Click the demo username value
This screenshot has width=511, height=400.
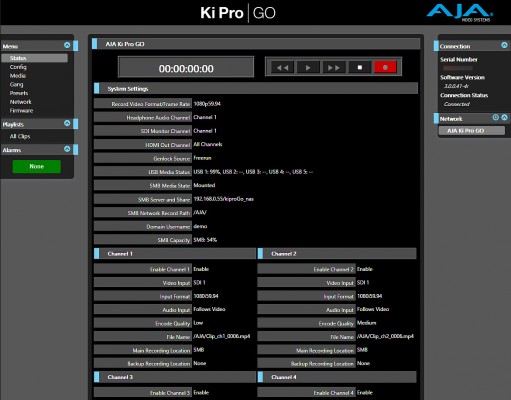(x=200, y=226)
